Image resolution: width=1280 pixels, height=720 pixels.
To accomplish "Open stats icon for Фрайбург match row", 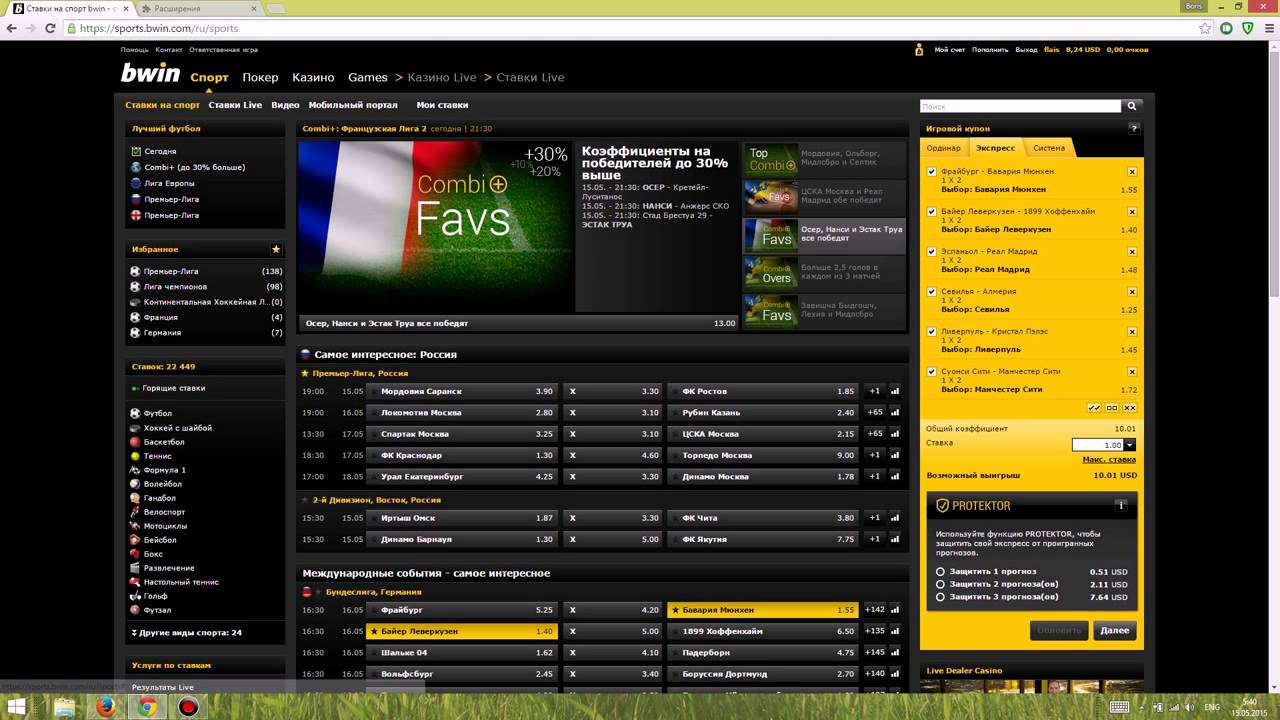I will point(895,610).
